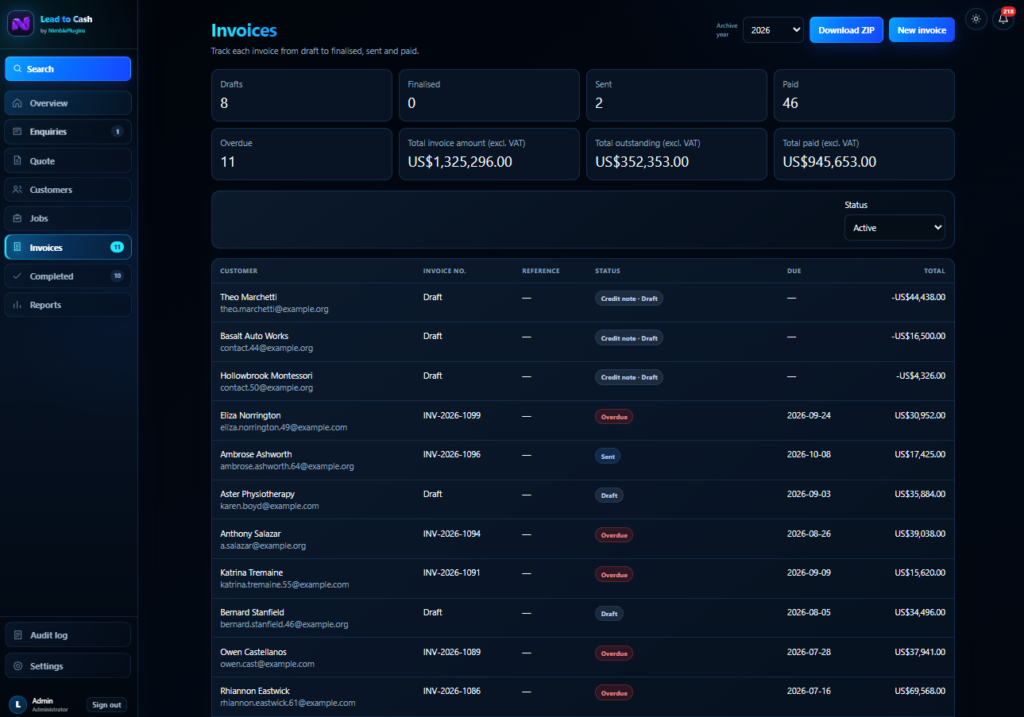The width and height of the screenshot is (1024, 717).
Task: Click the Overdue badge for Anthony Salazar
Action: point(614,535)
